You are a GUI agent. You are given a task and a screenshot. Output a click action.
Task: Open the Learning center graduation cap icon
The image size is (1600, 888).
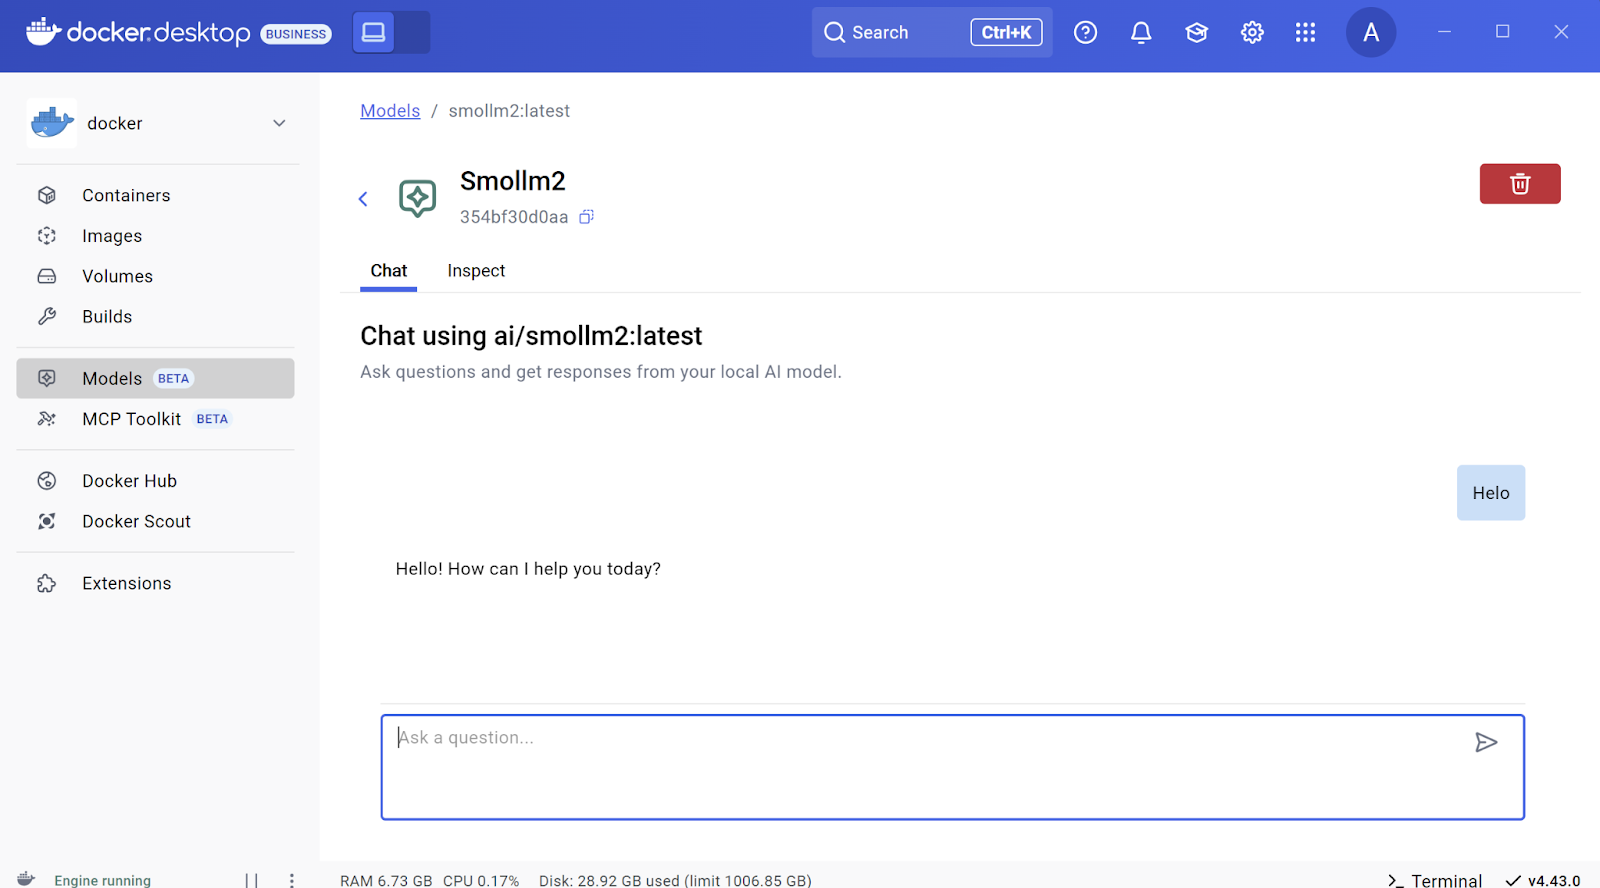(1197, 32)
